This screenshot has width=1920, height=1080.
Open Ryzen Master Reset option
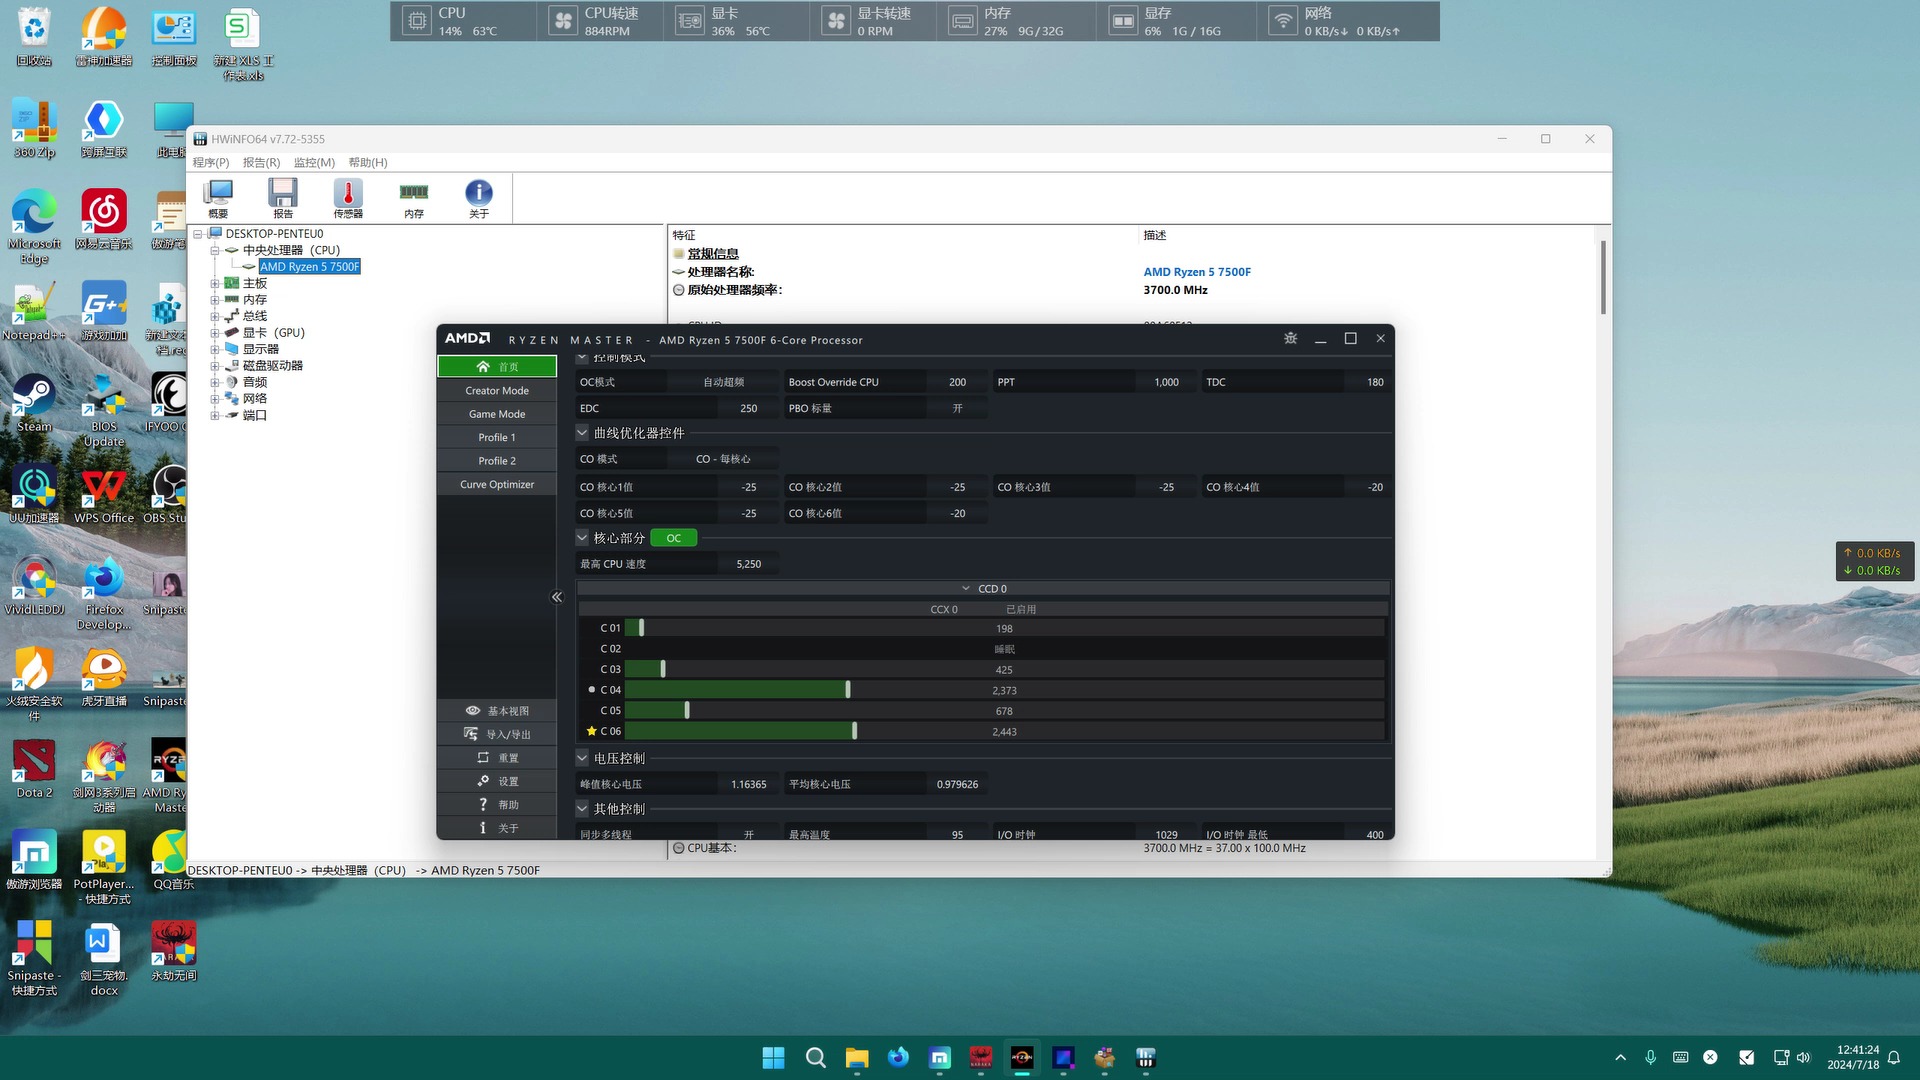pos(497,758)
